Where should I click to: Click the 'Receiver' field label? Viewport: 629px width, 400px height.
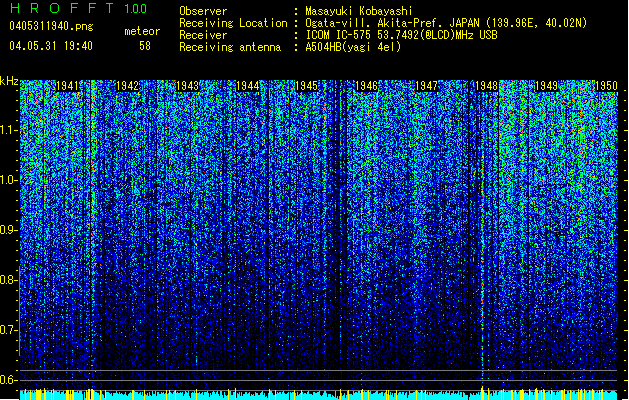coord(203,35)
